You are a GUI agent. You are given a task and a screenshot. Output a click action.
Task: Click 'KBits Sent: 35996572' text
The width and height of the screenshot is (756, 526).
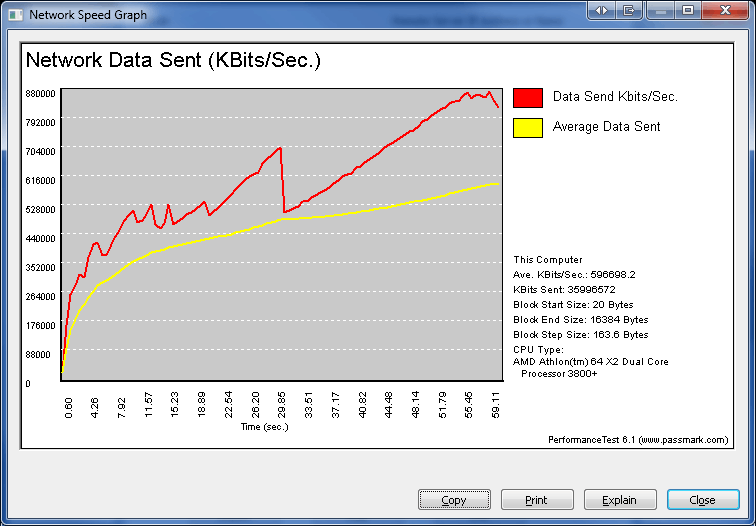tap(564, 290)
